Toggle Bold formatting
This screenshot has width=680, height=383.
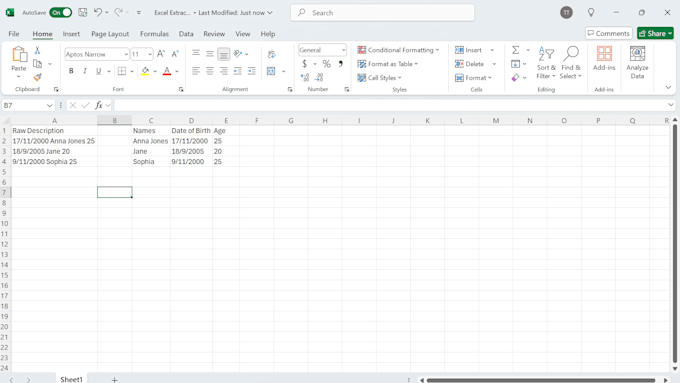[71, 71]
